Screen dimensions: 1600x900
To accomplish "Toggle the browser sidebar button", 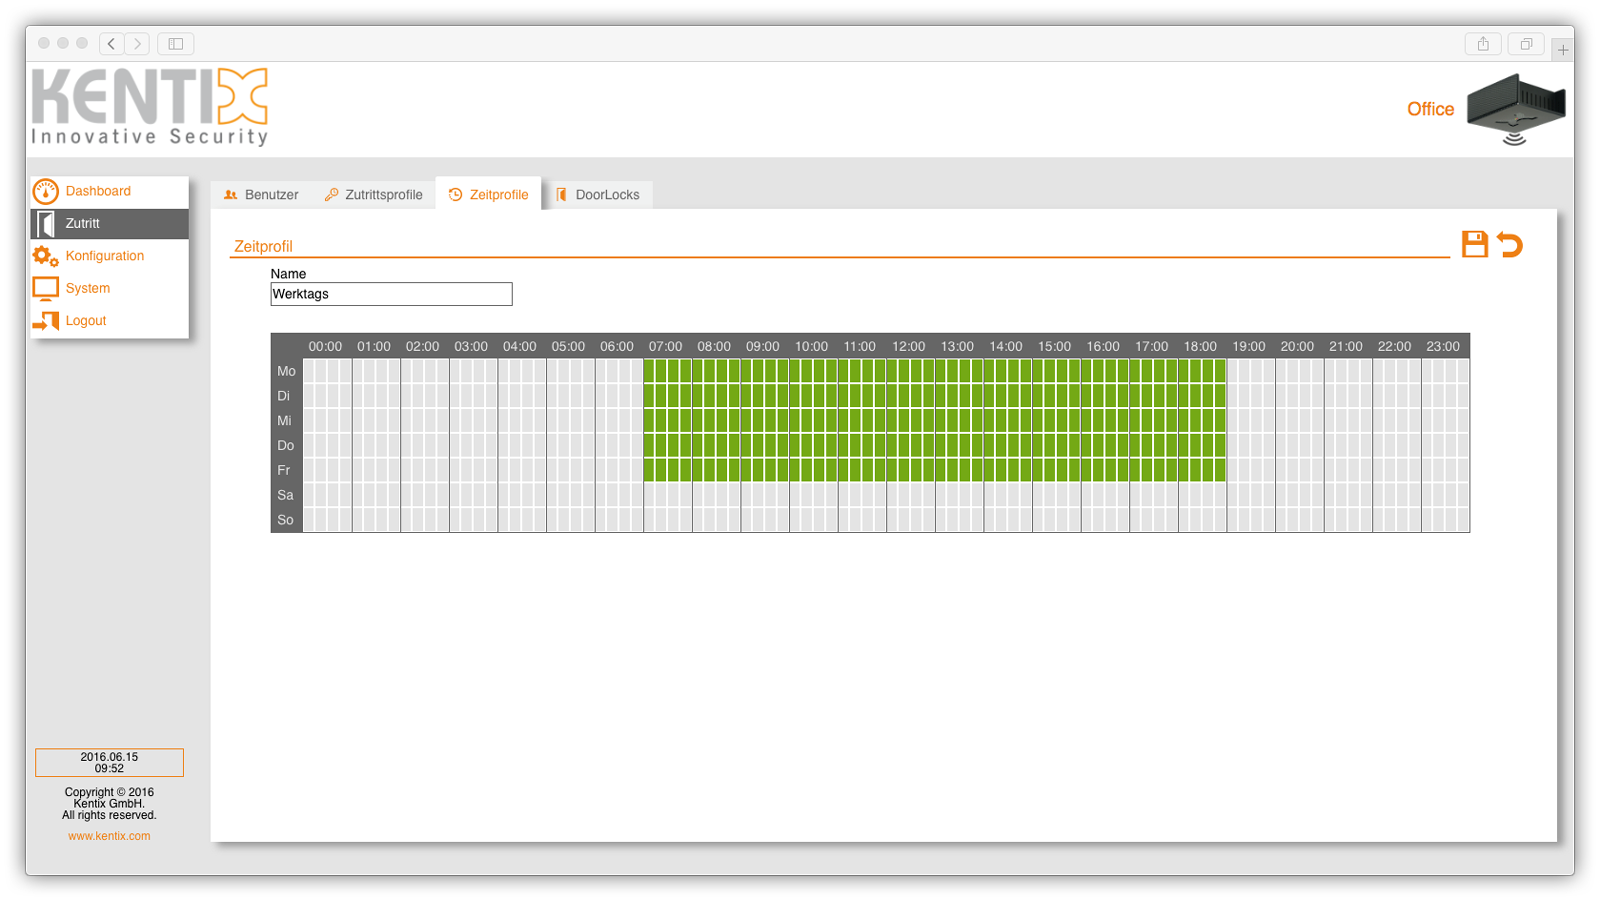I will 175,44.
